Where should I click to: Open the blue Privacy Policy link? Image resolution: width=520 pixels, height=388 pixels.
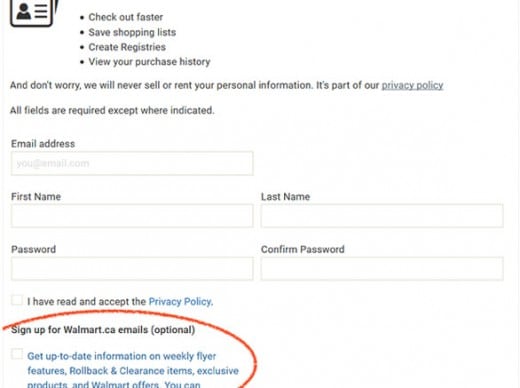pos(181,302)
